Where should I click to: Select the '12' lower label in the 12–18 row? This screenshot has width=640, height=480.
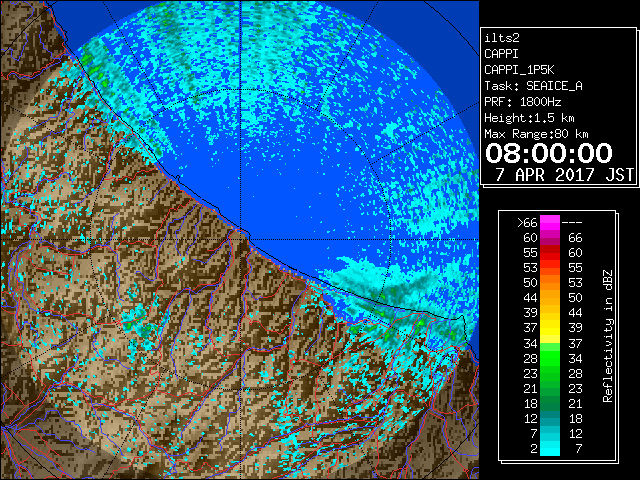[x=531, y=418]
